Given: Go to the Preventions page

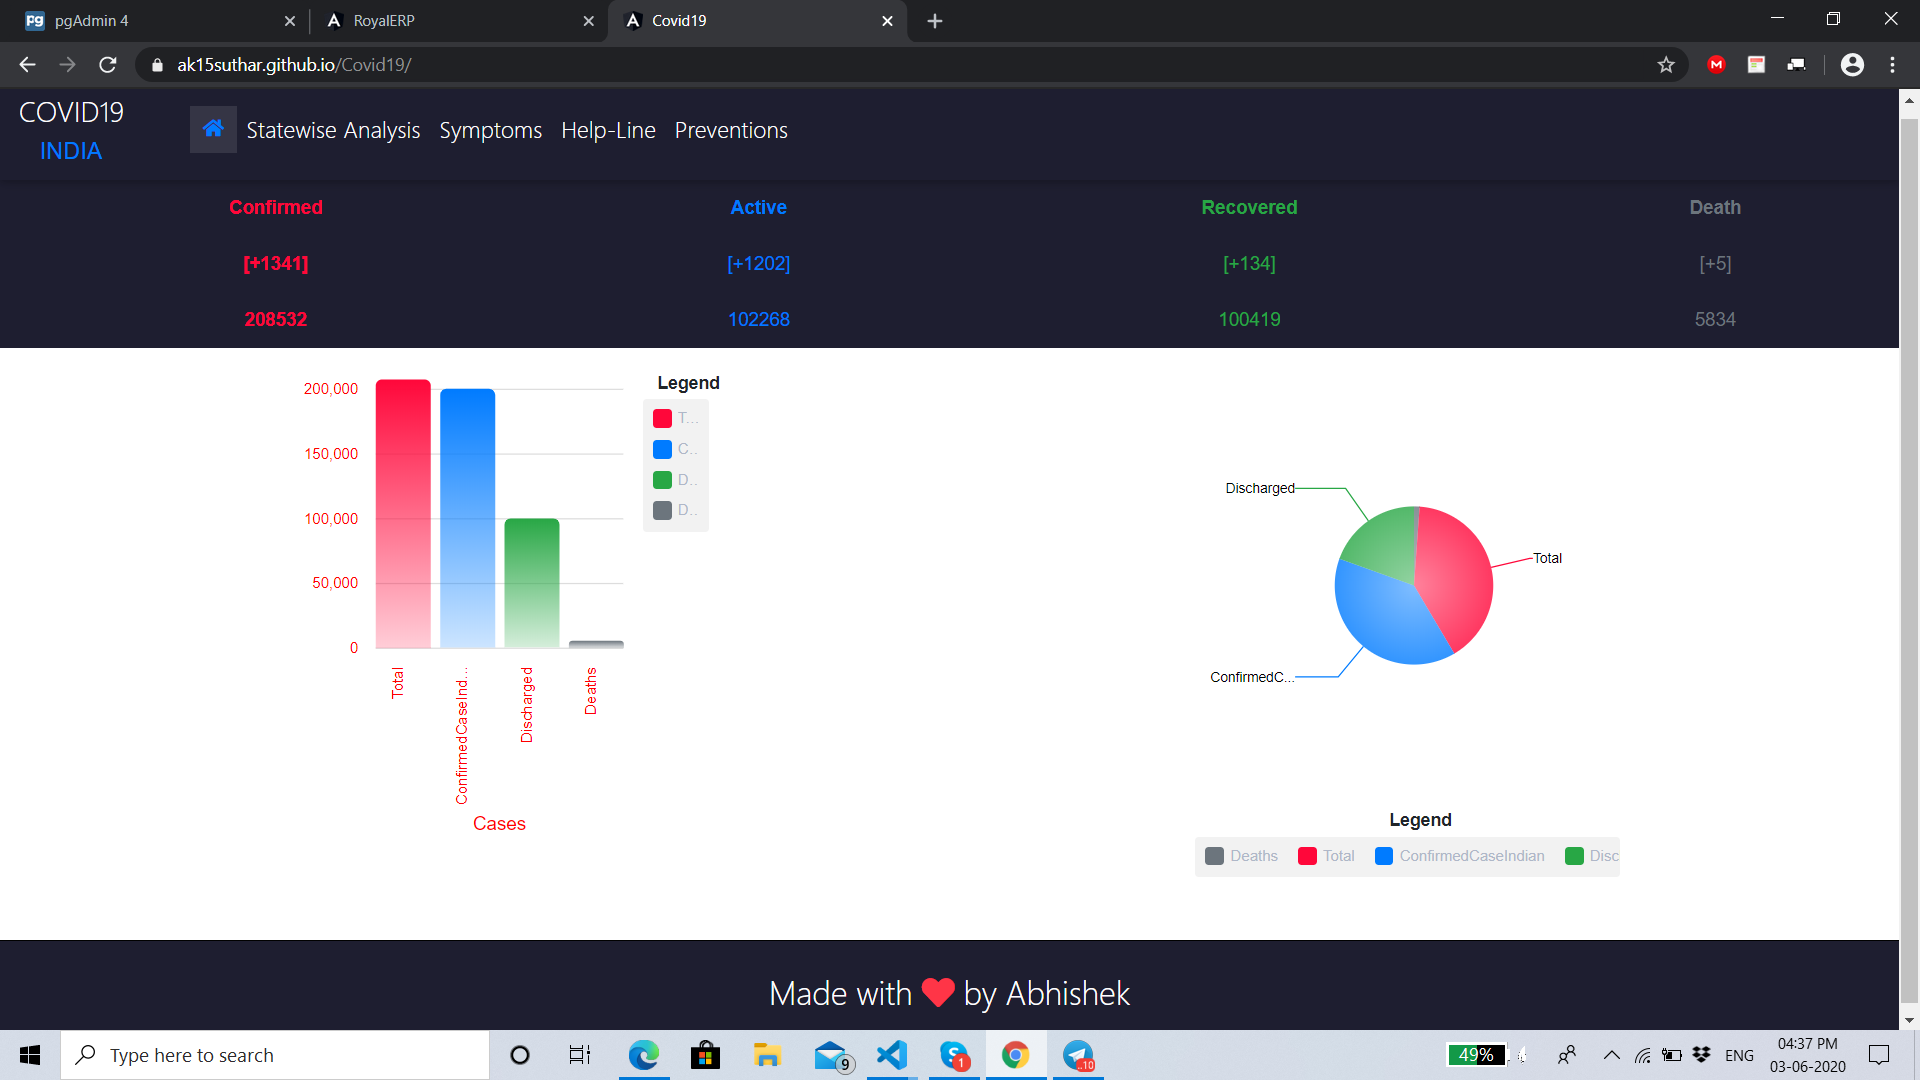Looking at the screenshot, I should pos(731,130).
